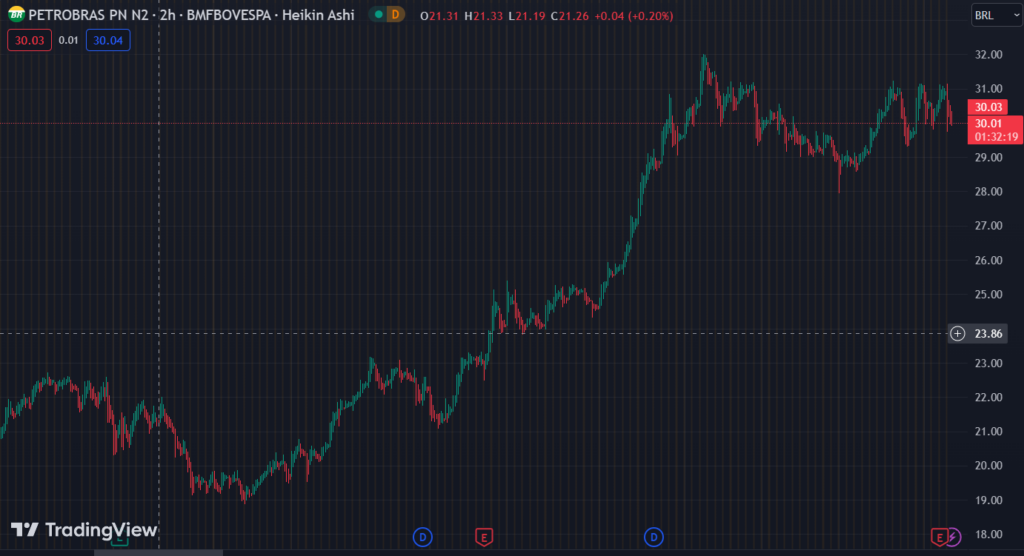Click the 23.00 price scale label
Viewport: 1024px width, 556px height.
pos(988,363)
